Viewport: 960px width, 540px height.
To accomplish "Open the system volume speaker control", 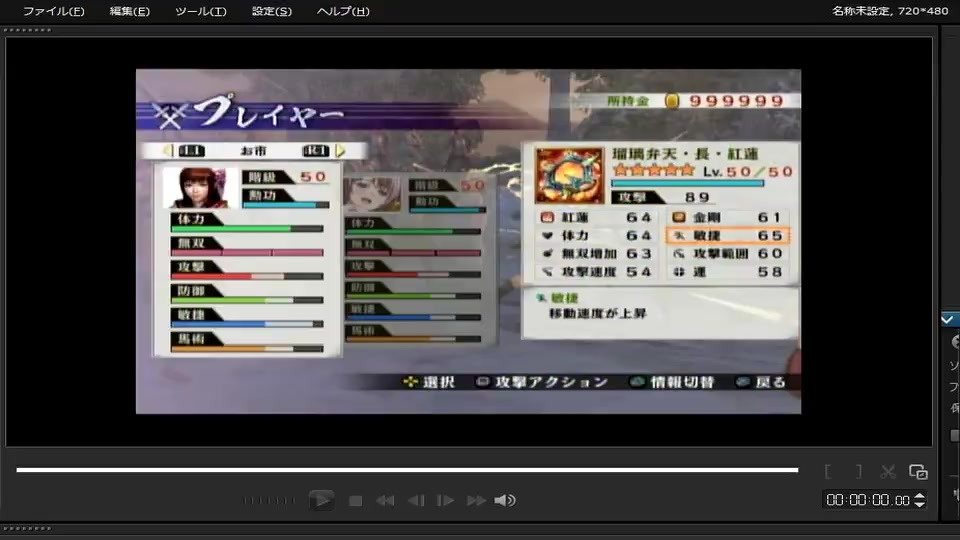I will [x=505, y=501].
